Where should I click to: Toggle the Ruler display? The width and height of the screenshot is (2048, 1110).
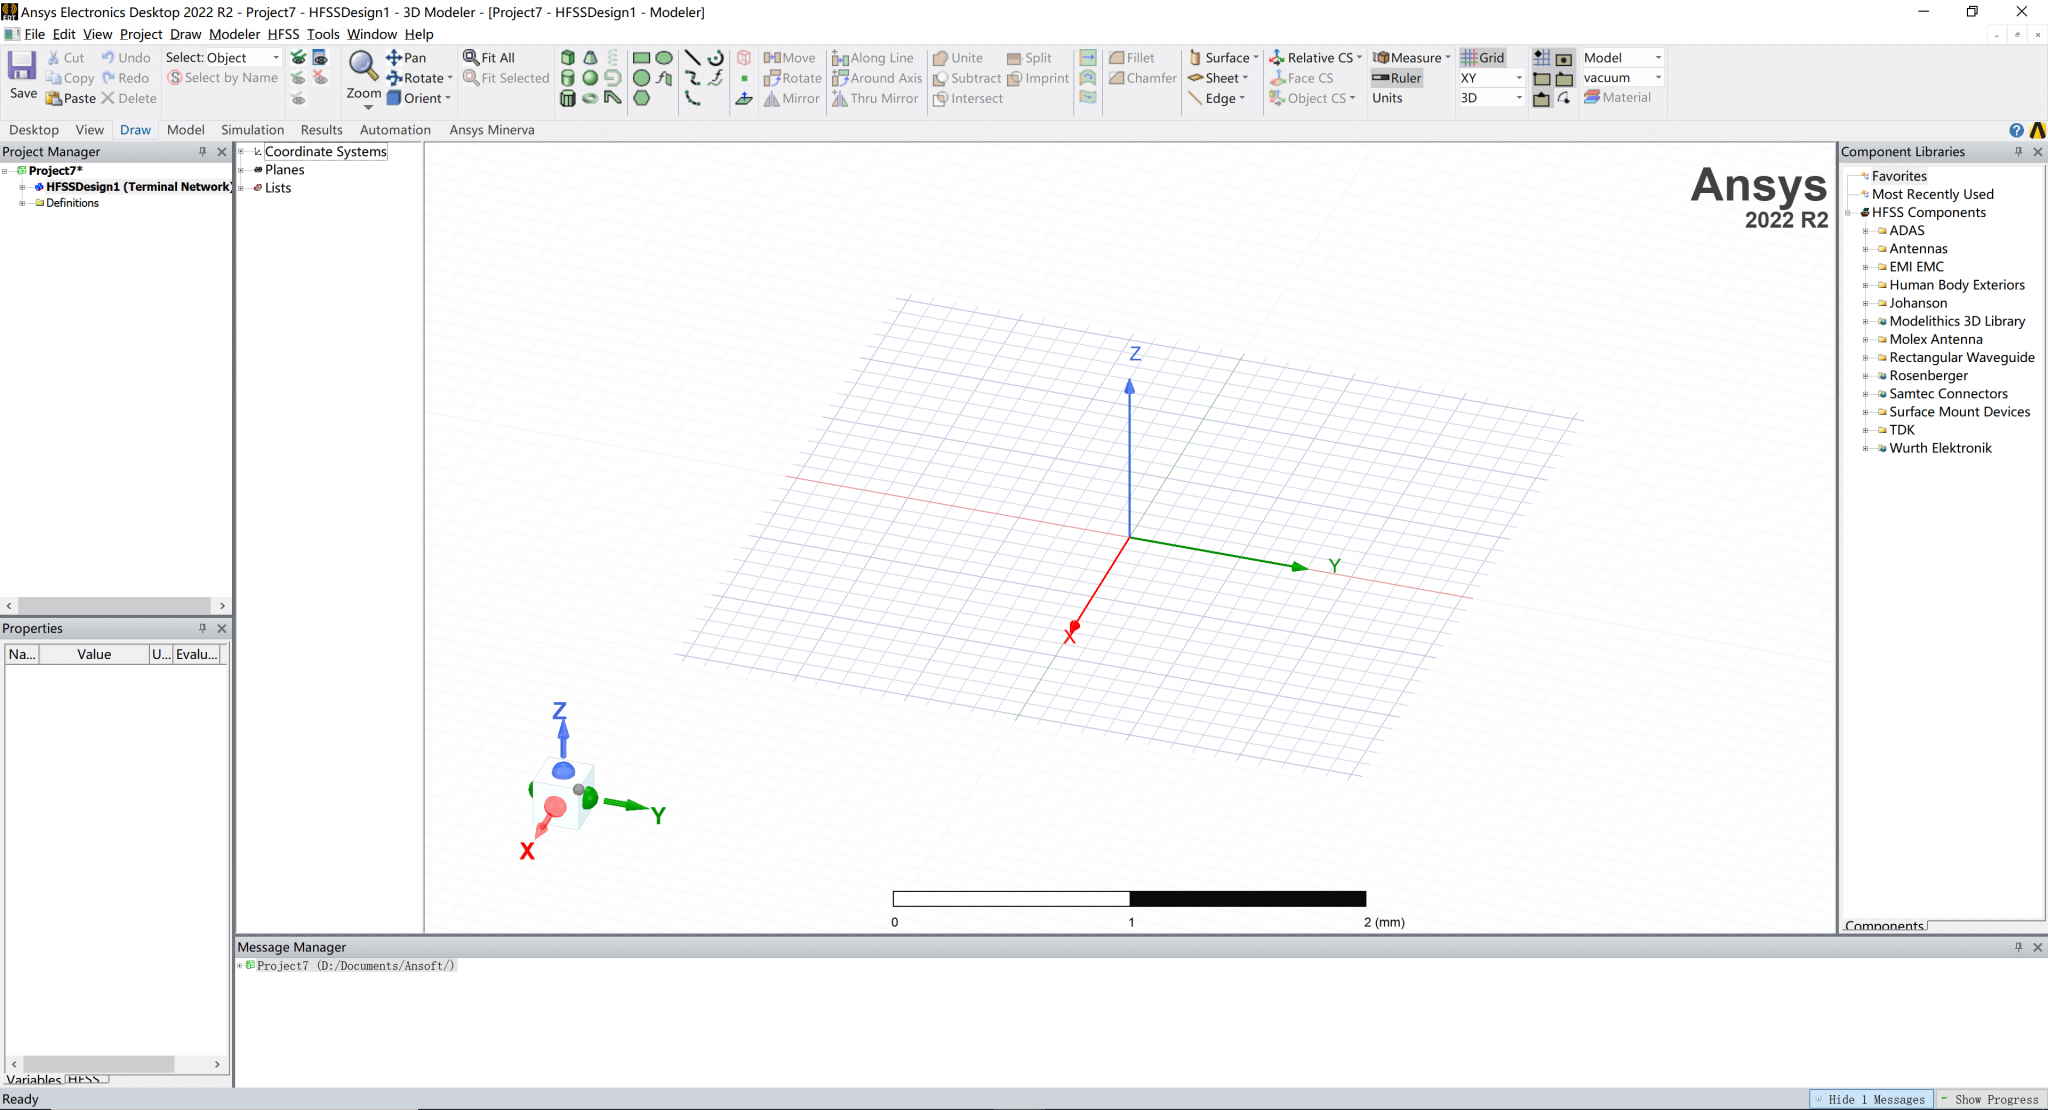click(1397, 77)
